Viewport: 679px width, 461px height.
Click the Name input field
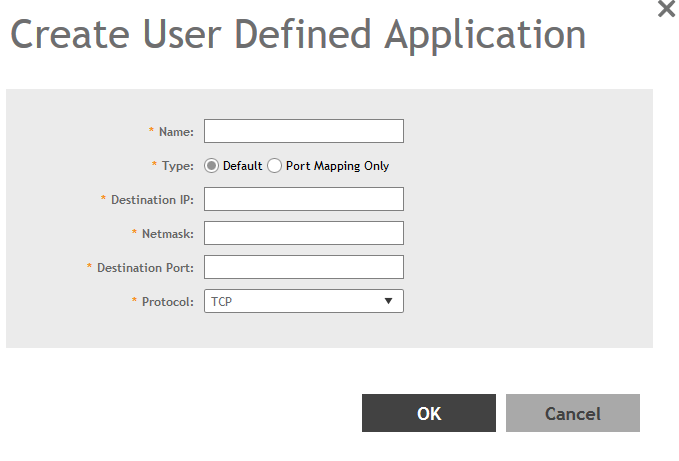tap(303, 132)
